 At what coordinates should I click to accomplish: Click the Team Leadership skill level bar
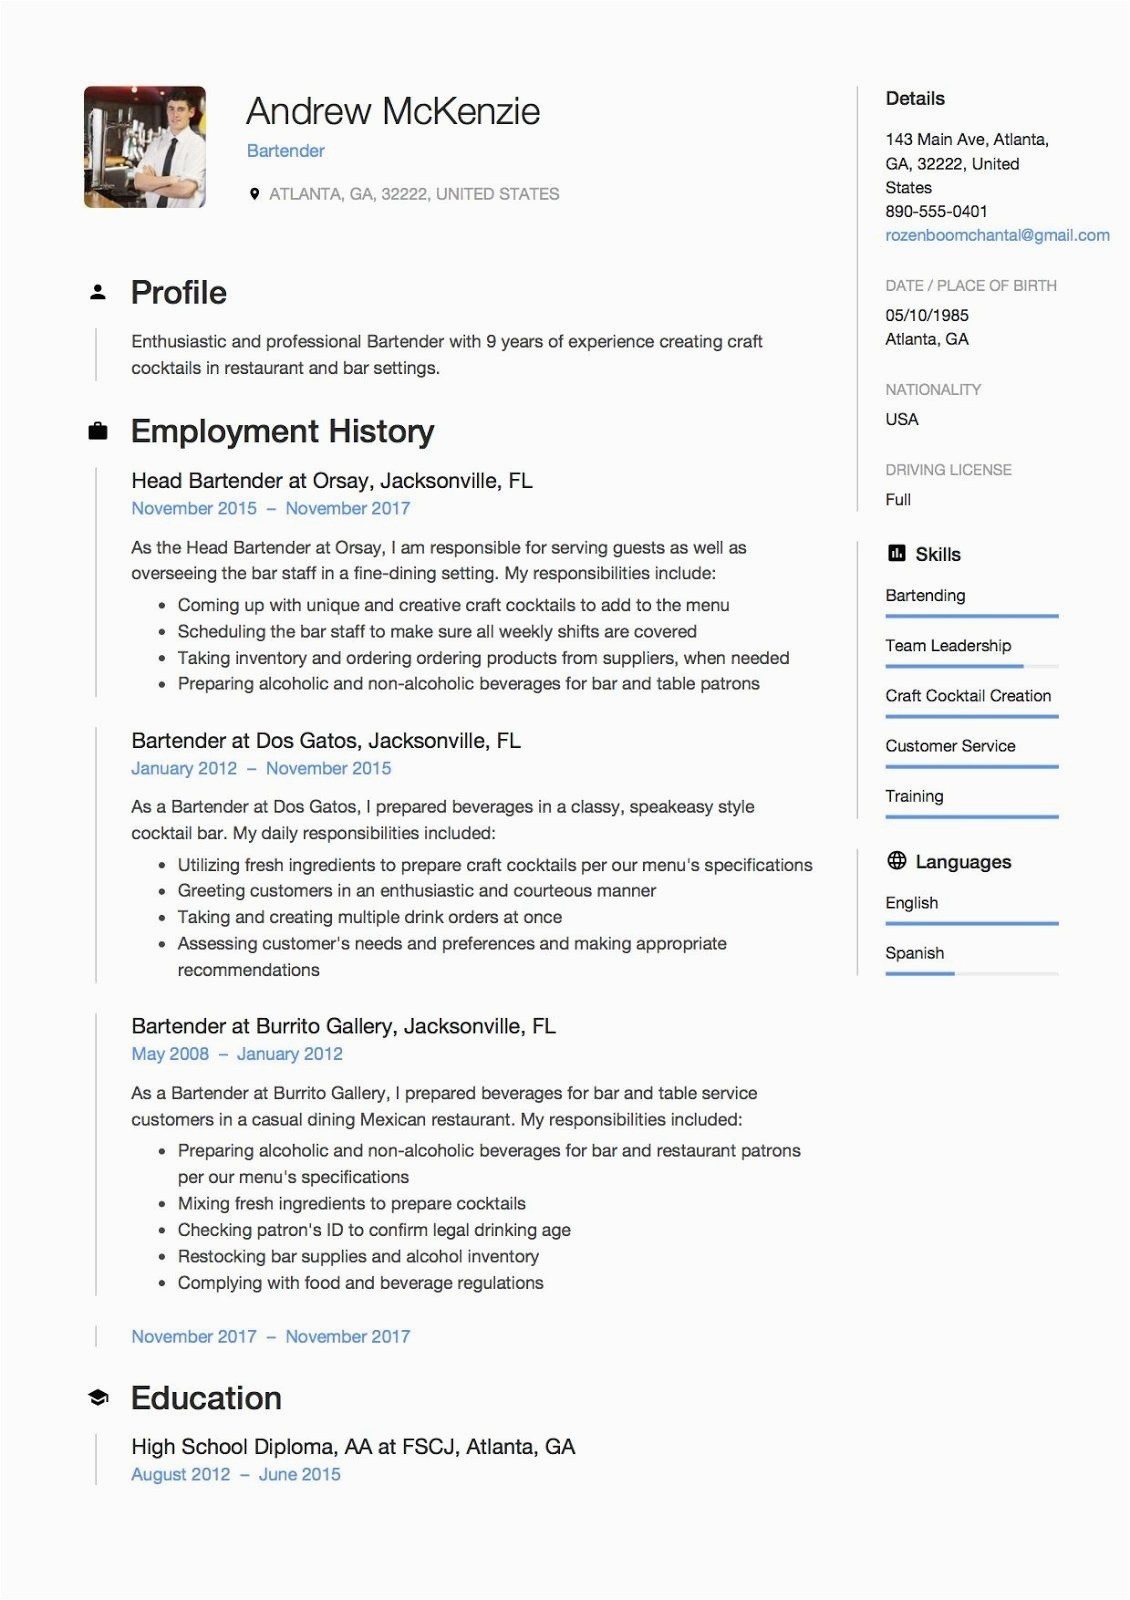(971, 666)
